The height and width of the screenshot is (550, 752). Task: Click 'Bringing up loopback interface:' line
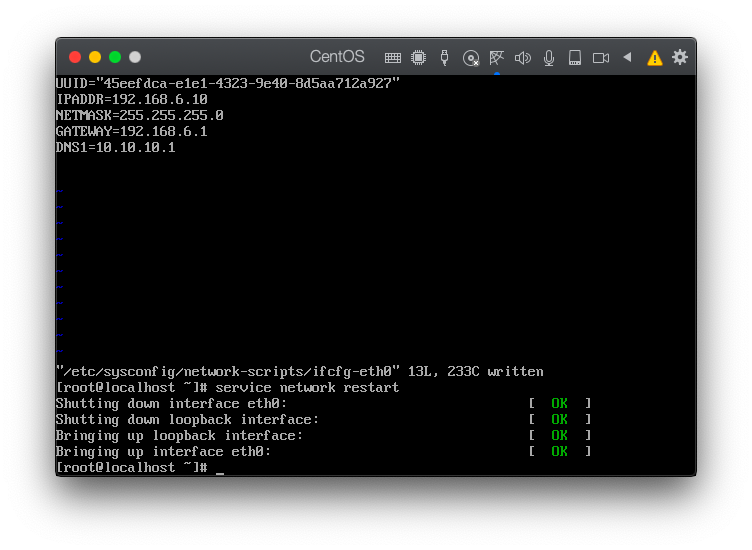[179, 435]
